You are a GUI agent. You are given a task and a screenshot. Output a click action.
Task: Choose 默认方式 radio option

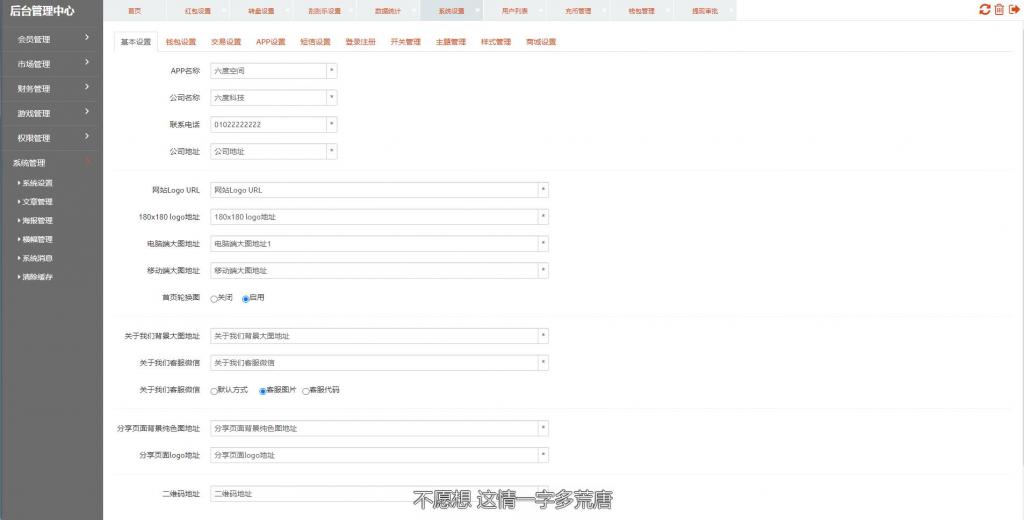click(214, 390)
